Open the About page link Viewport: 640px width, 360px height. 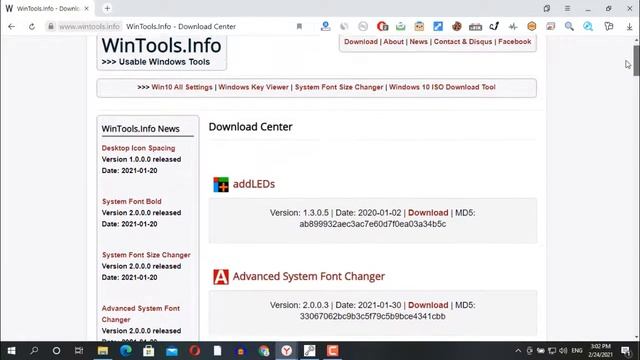click(x=393, y=42)
